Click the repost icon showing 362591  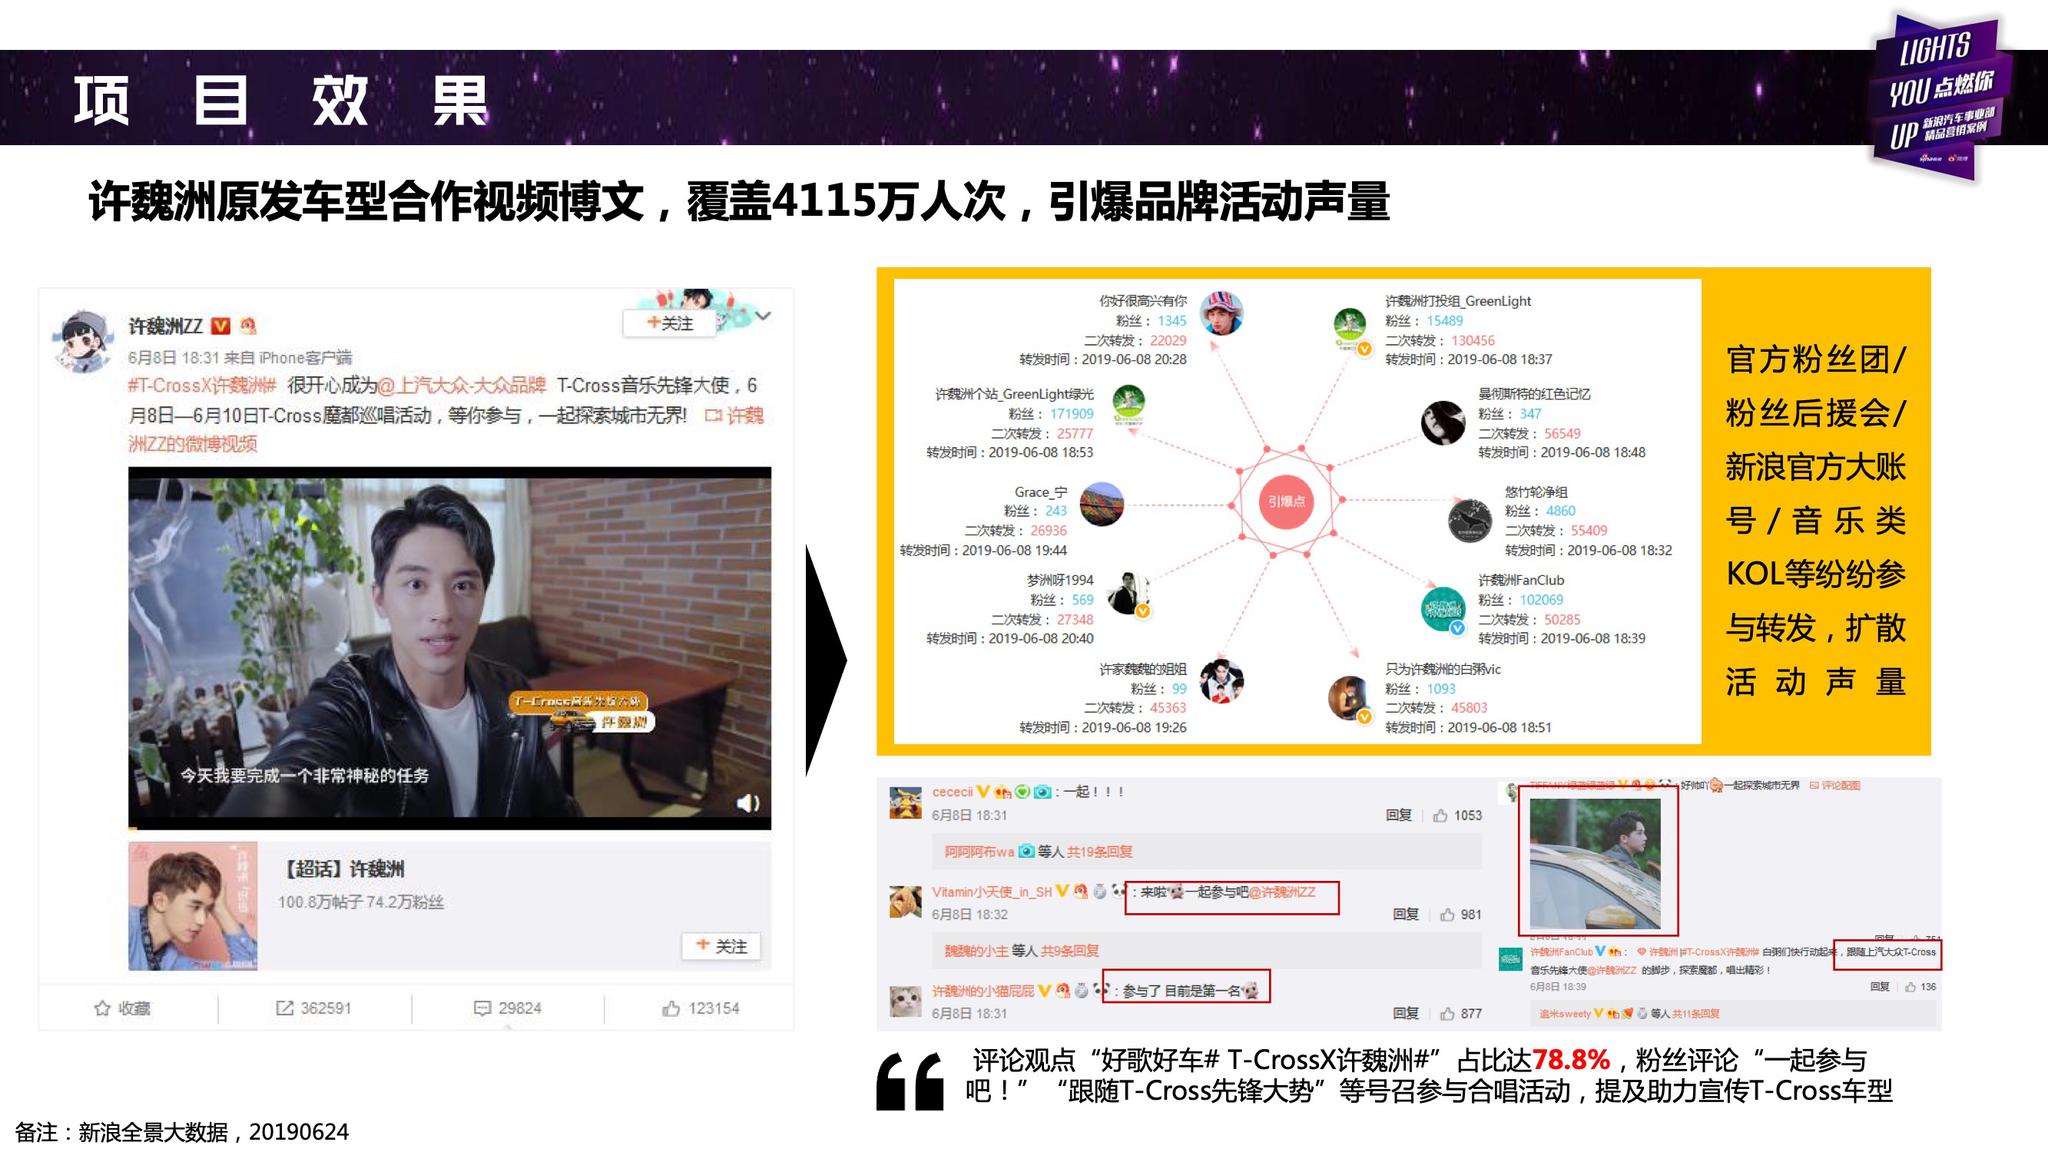pyautogui.click(x=285, y=1008)
